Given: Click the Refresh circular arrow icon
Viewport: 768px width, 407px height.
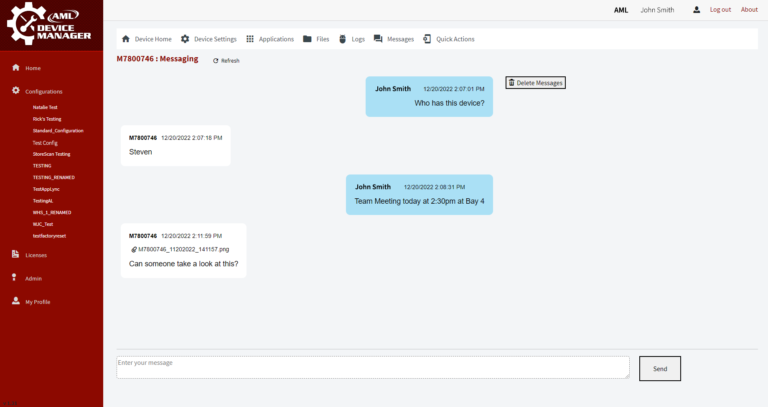Looking at the screenshot, I should pyautogui.click(x=216, y=61).
